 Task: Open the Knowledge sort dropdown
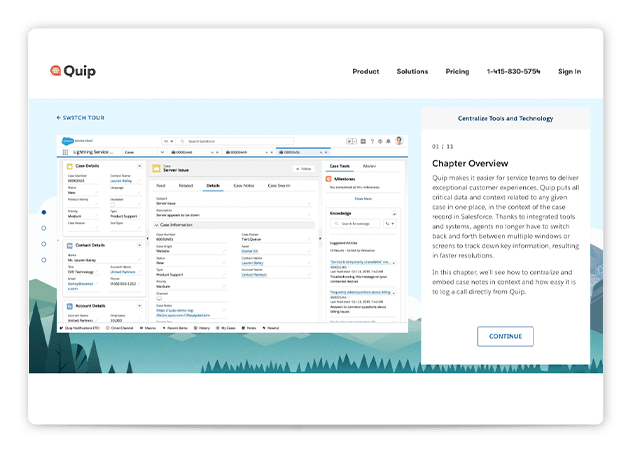tap(390, 224)
